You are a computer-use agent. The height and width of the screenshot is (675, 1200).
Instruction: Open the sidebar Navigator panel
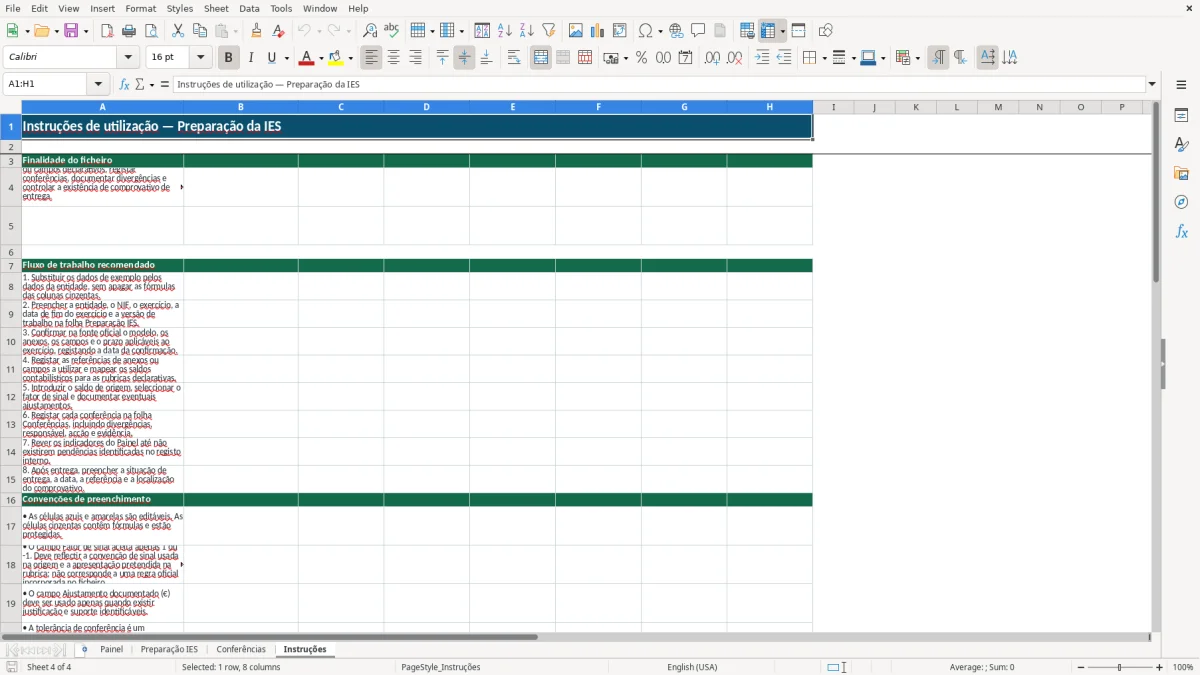pos(1181,202)
